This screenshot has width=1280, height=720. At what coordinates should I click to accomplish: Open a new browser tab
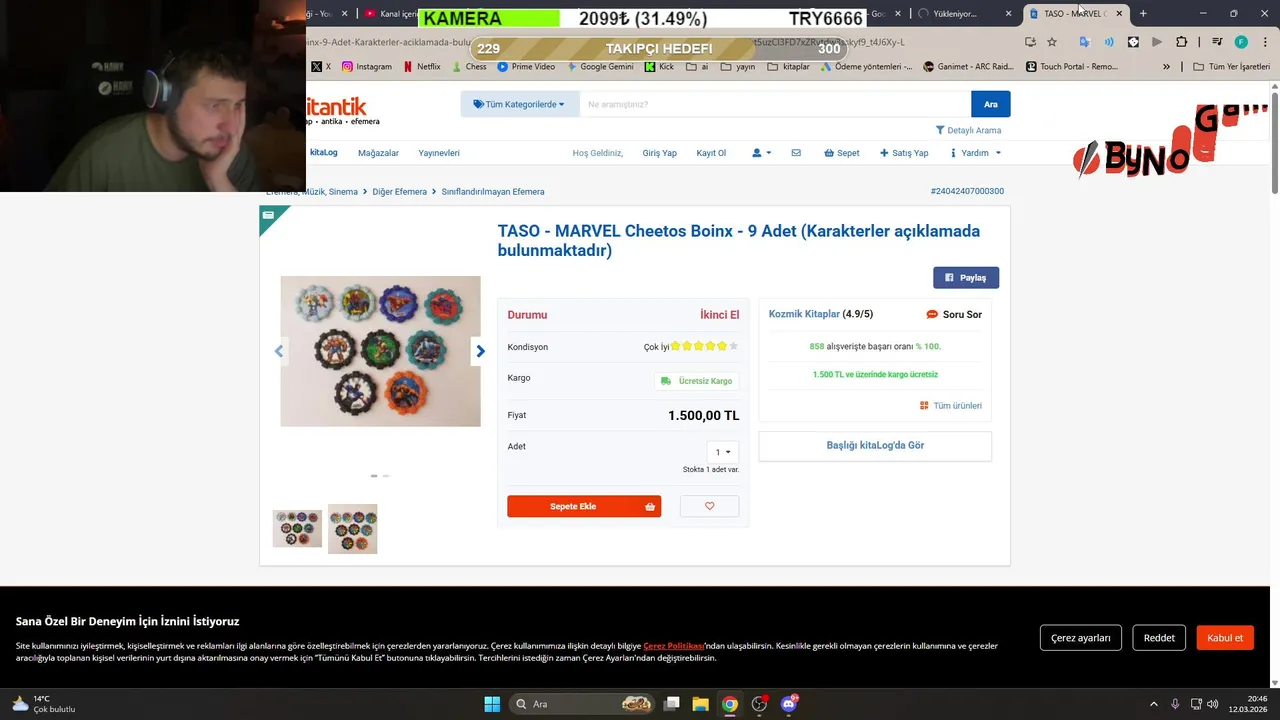click(x=1143, y=14)
